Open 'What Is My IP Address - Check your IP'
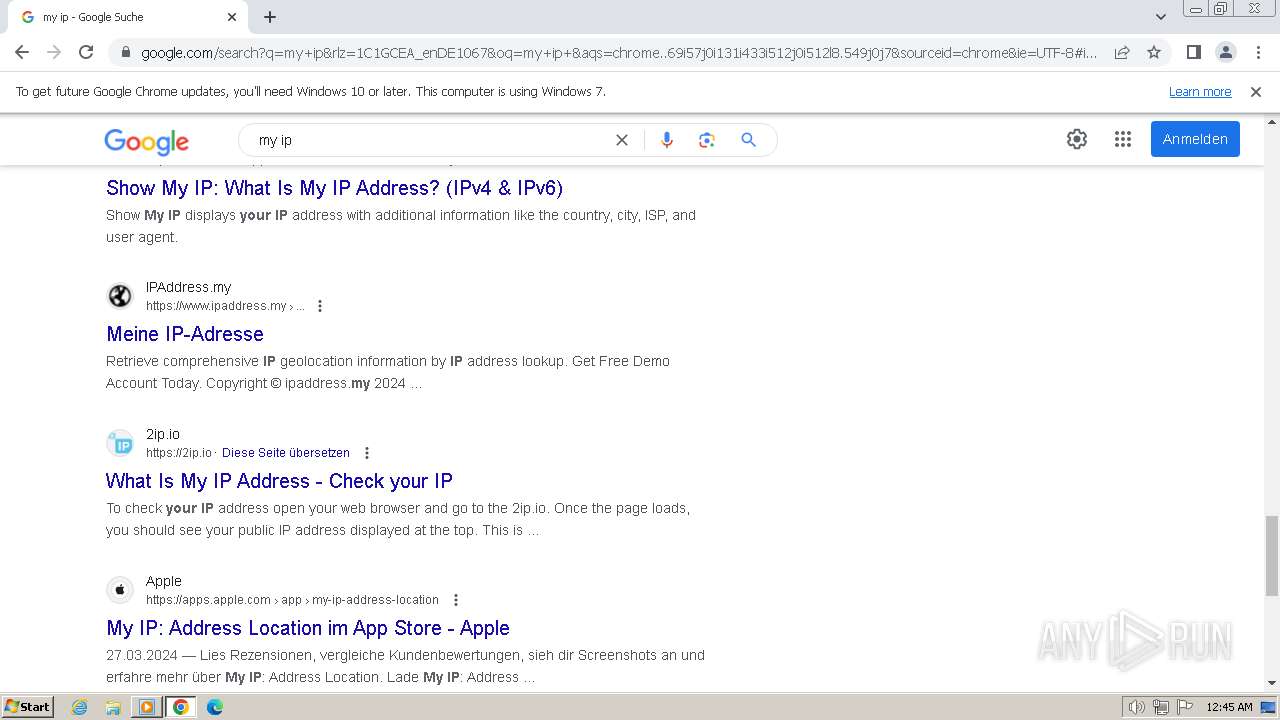Screen dimensions: 1280x720 [x=279, y=481]
